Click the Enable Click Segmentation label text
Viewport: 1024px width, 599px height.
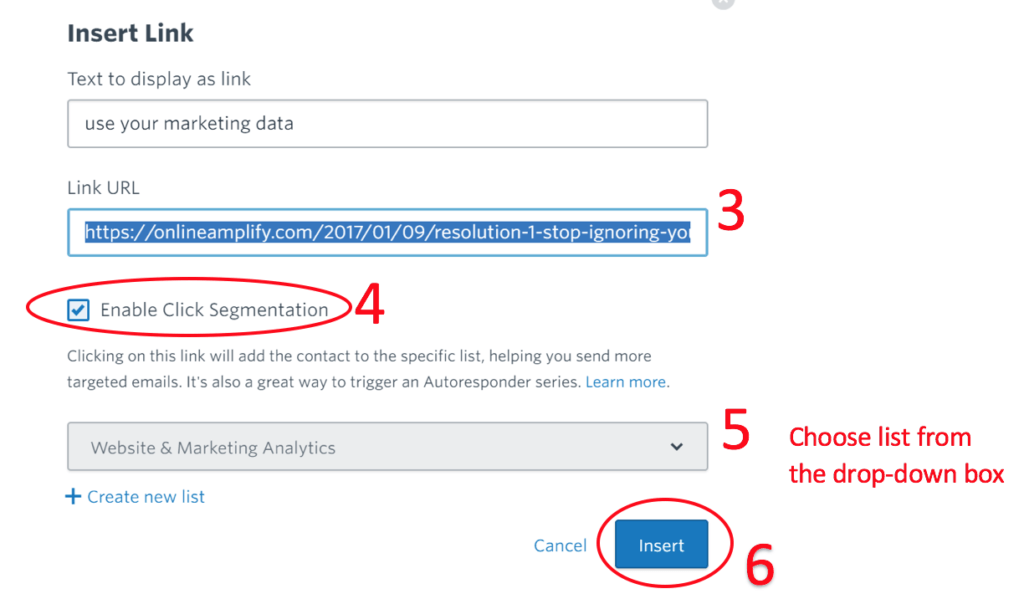[214, 310]
